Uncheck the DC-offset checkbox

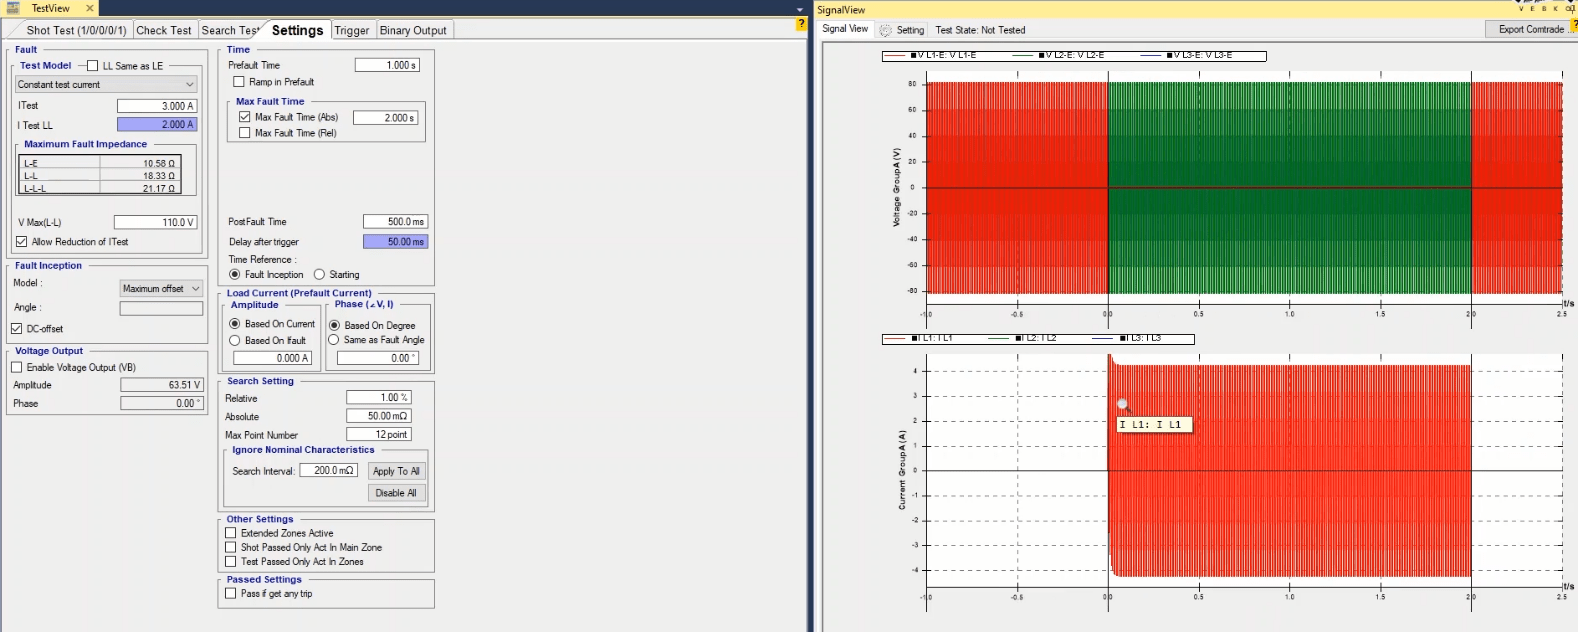pos(17,329)
